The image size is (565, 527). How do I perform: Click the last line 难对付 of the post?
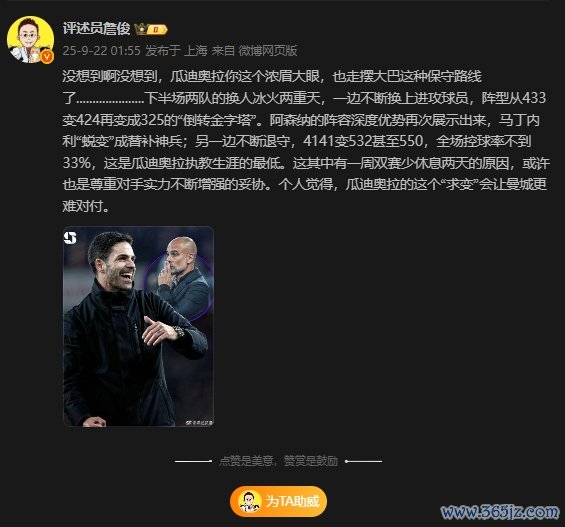pos(86,206)
